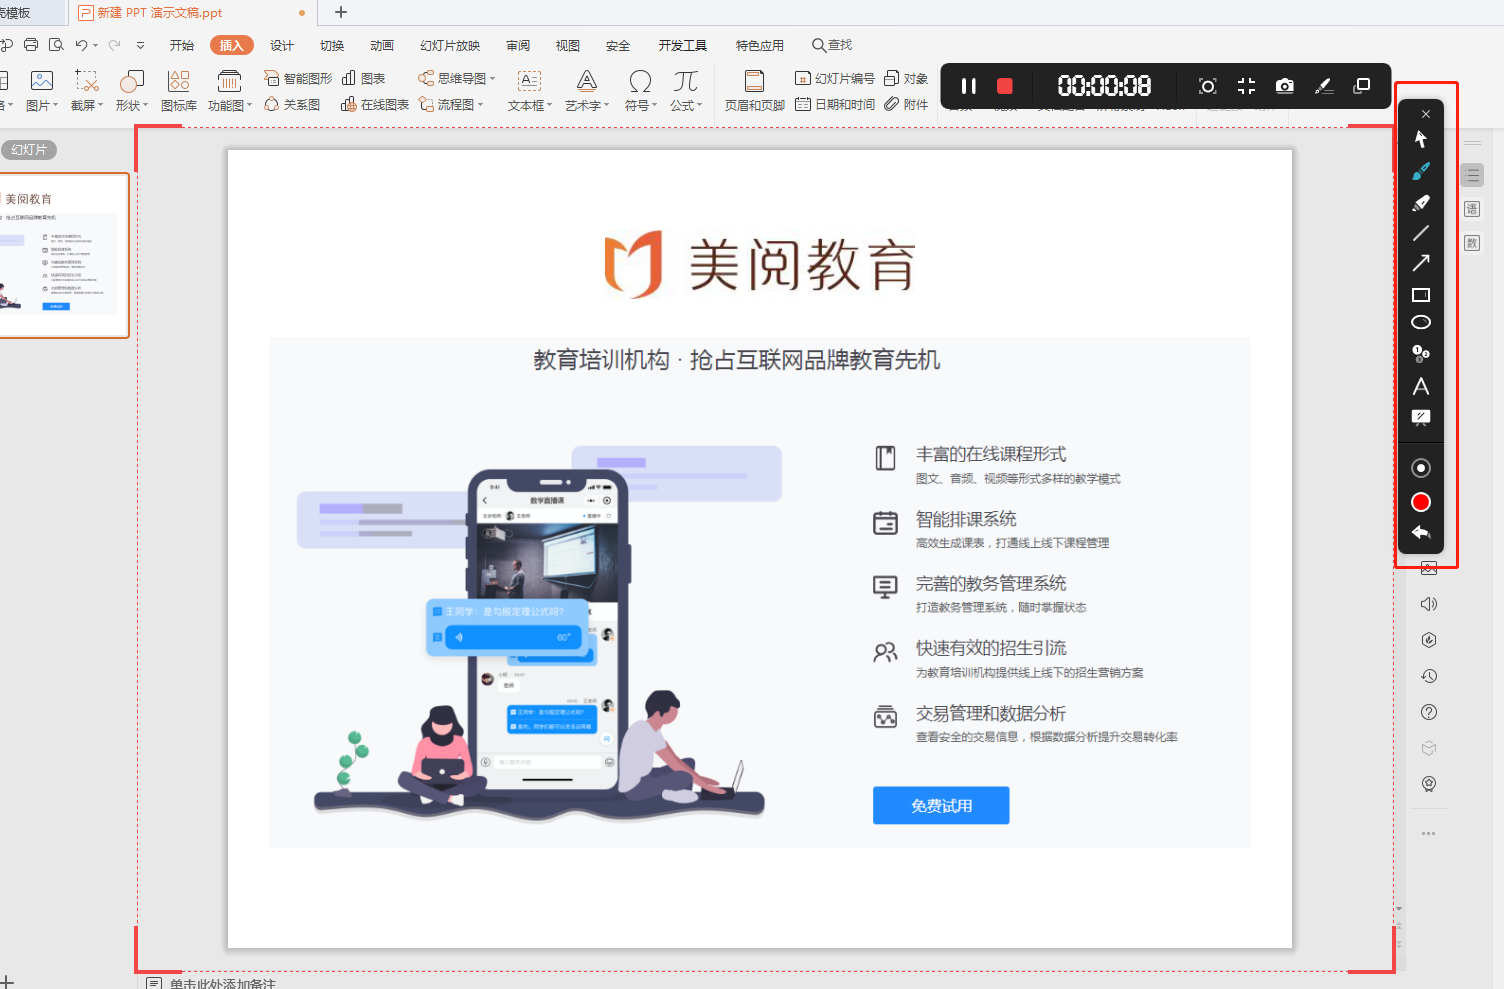Insert an 附件 attachment
This screenshot has height=989, width=1504.
(906, 104)
